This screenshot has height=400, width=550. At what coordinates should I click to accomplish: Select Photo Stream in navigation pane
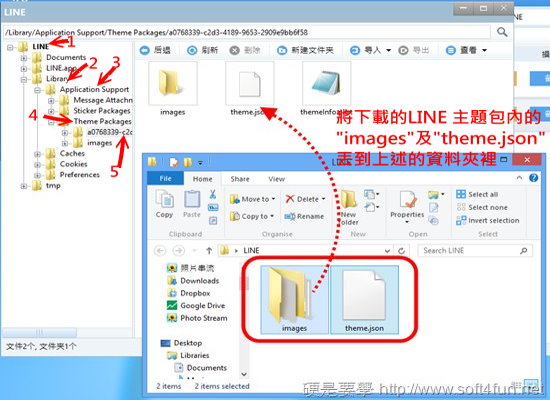tap(197, 318)
